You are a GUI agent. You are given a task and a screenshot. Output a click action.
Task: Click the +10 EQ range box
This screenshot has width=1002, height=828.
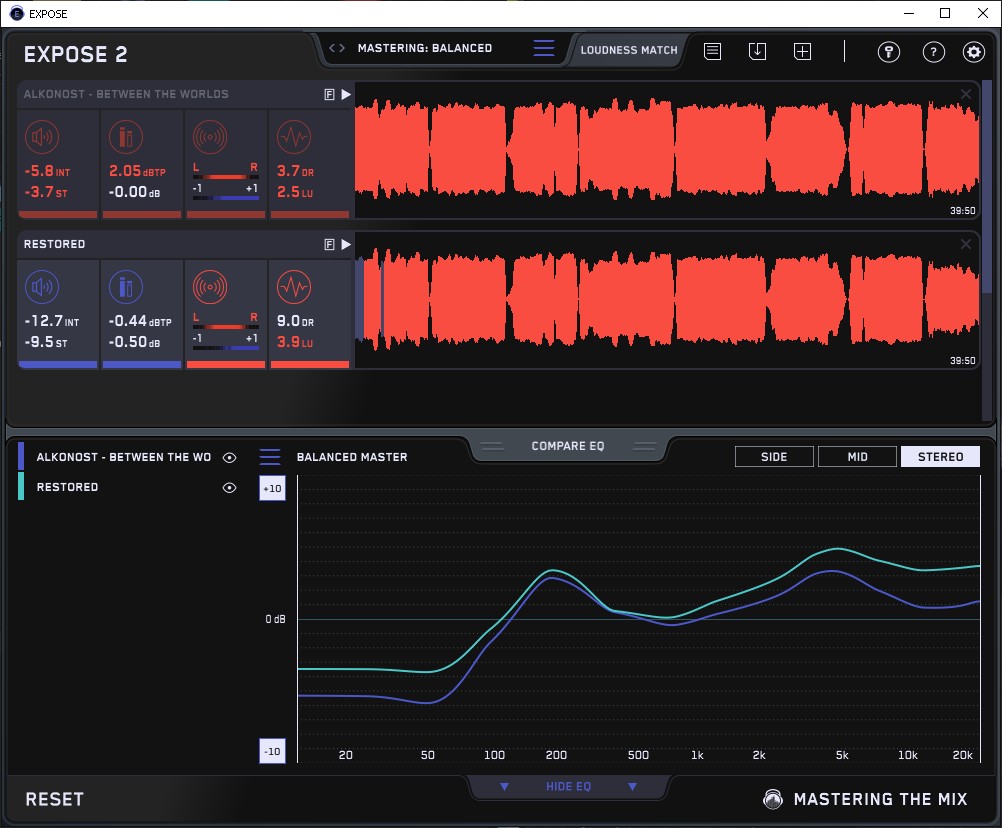coord(271,488)
